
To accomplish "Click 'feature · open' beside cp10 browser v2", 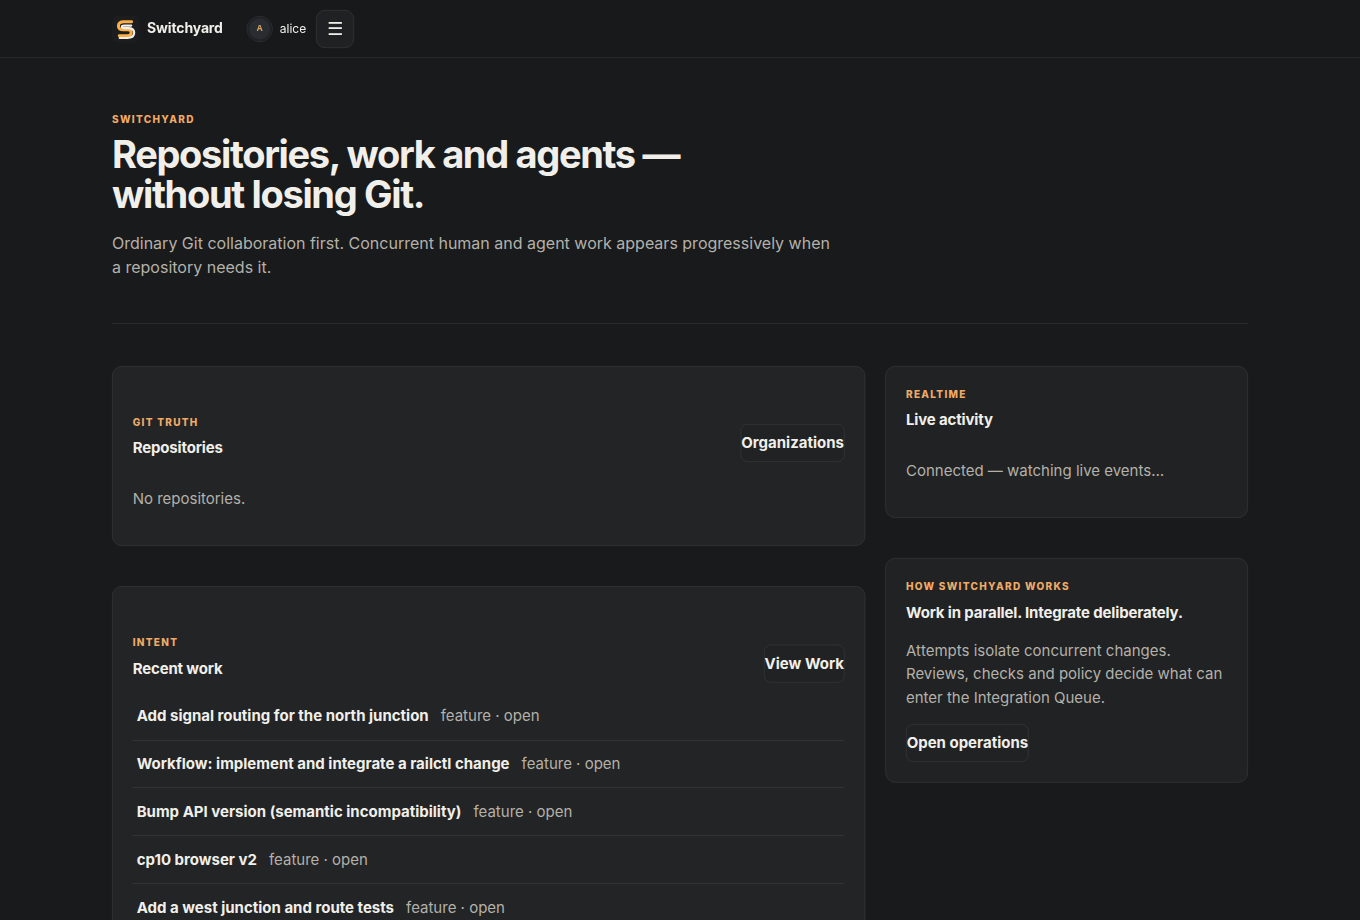I will click(318, 860).
